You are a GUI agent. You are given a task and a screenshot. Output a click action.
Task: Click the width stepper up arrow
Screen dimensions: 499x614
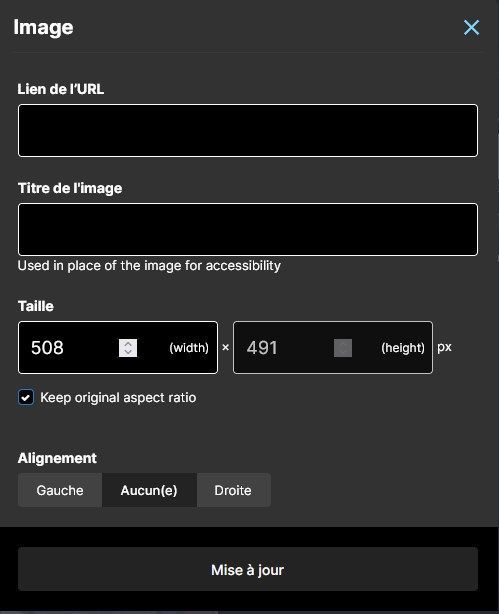click(128, 344)
